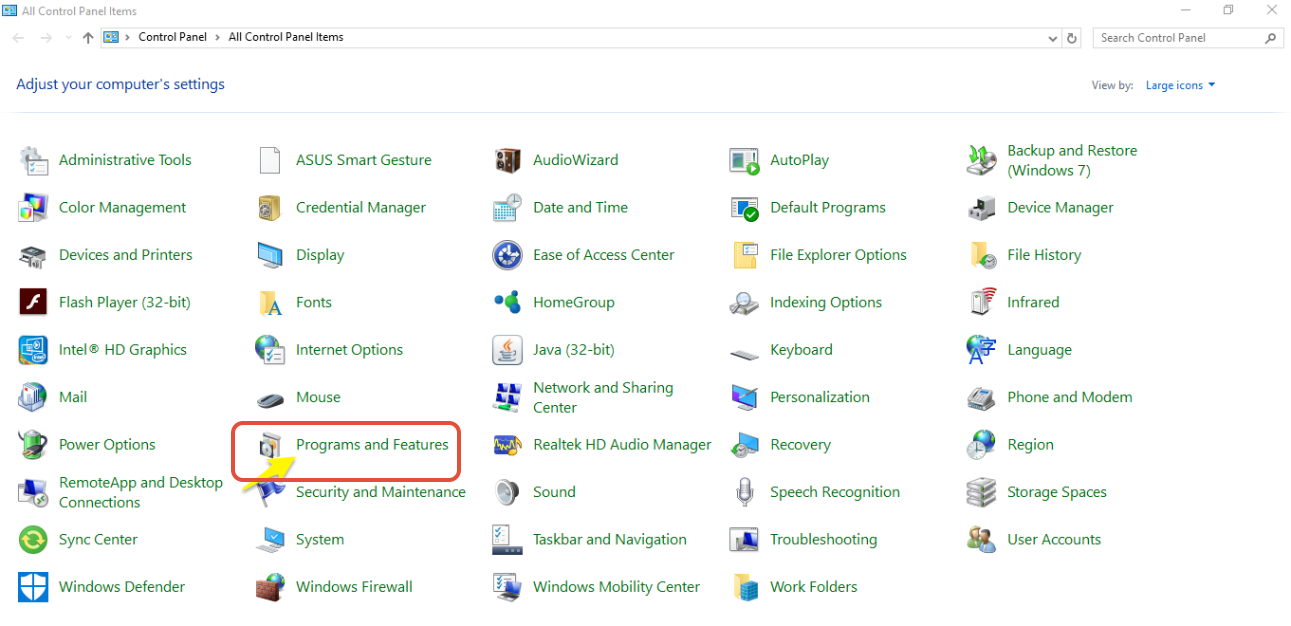Click the Storage Spaces icon
1291x626 pixels.
coord(981,492)
